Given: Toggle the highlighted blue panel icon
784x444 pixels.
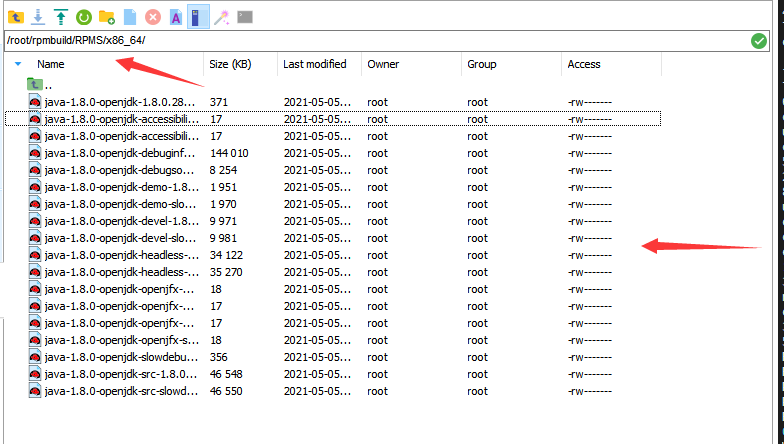Looking at the screenshot, I should click(x=198, y=17).
